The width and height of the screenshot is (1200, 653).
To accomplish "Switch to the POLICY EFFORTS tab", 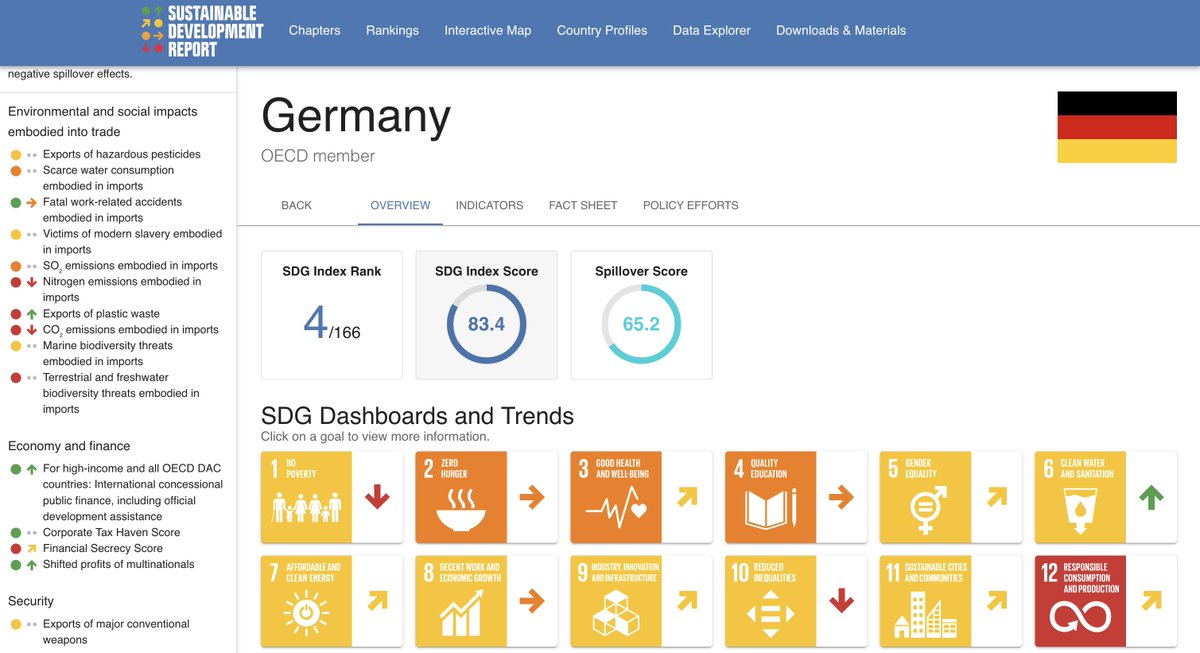I will 691,205.
